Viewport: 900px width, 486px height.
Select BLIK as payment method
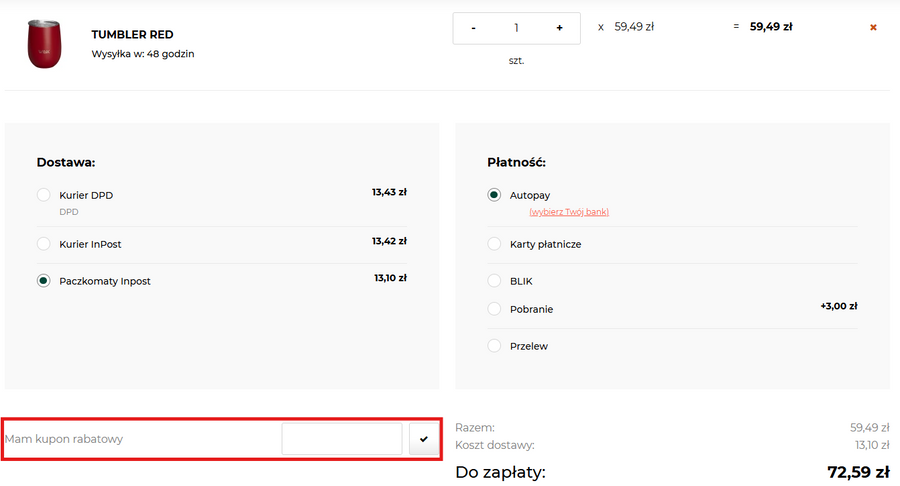pyautogui.click(x=494, y=281)
